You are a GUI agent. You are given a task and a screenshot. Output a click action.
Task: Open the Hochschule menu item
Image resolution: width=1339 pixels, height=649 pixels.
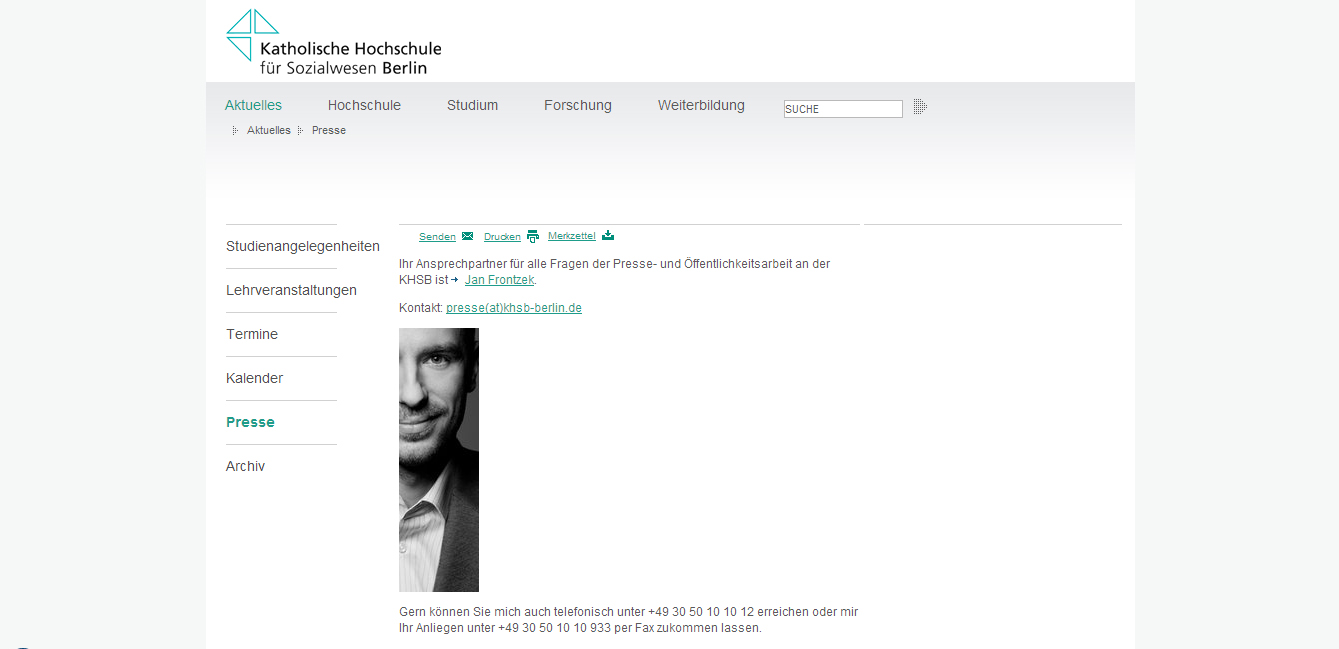point(364,105)
